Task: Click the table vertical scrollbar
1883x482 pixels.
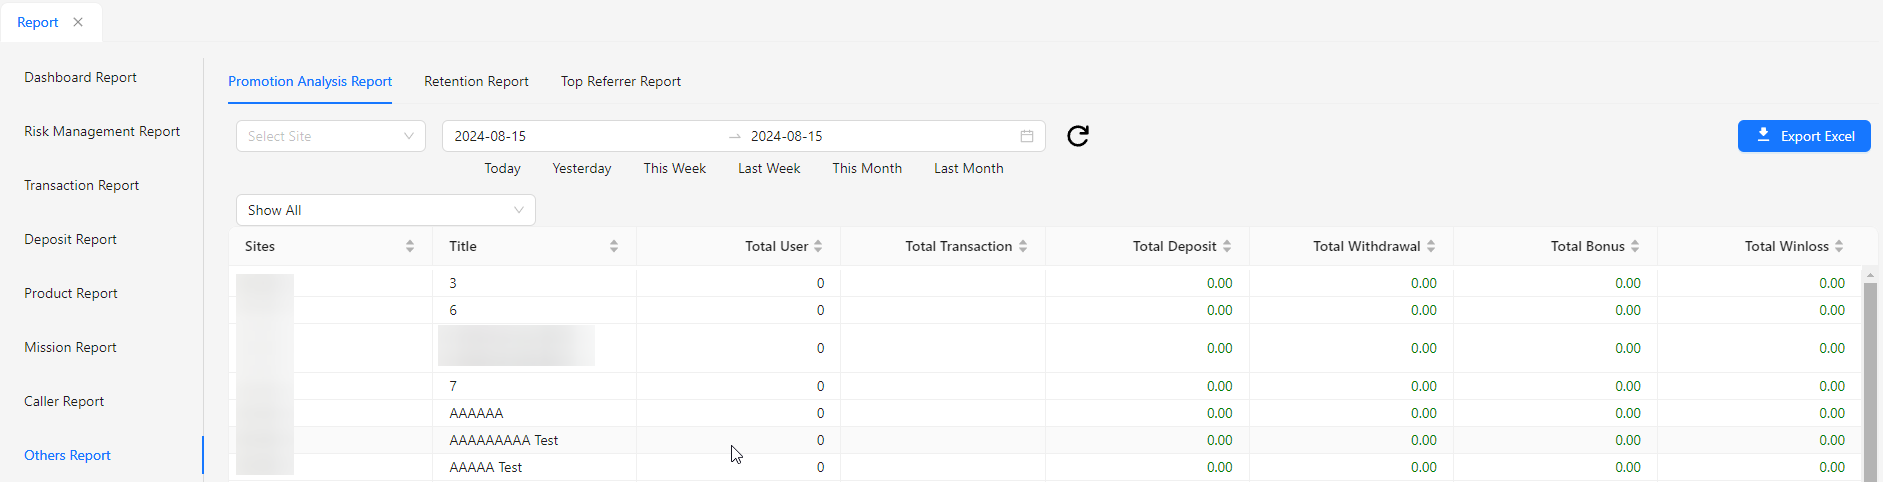Action: (1869, 380)
